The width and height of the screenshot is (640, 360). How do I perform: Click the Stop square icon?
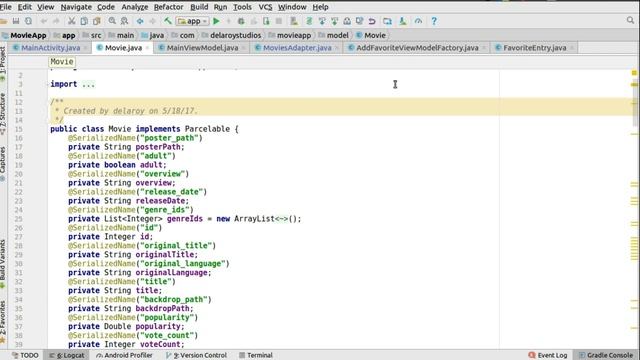(x=279, y=21)
